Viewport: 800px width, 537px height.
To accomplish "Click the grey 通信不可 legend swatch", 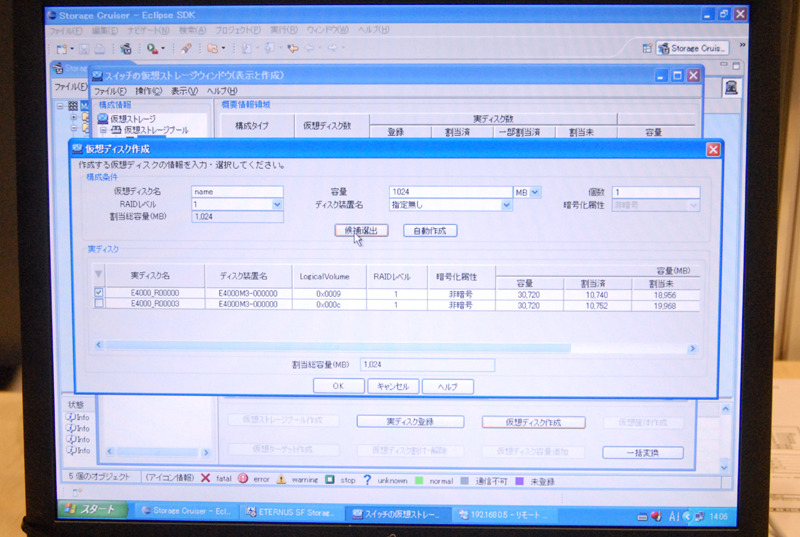I will 464,480.
